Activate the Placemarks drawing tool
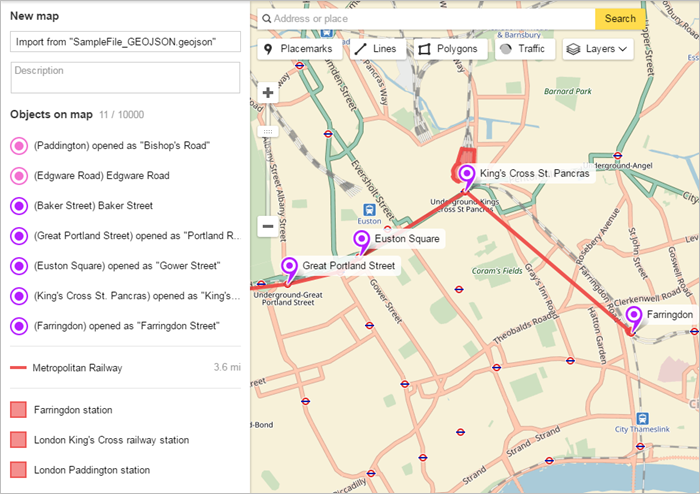700x494 pixels. pos(300,48)
